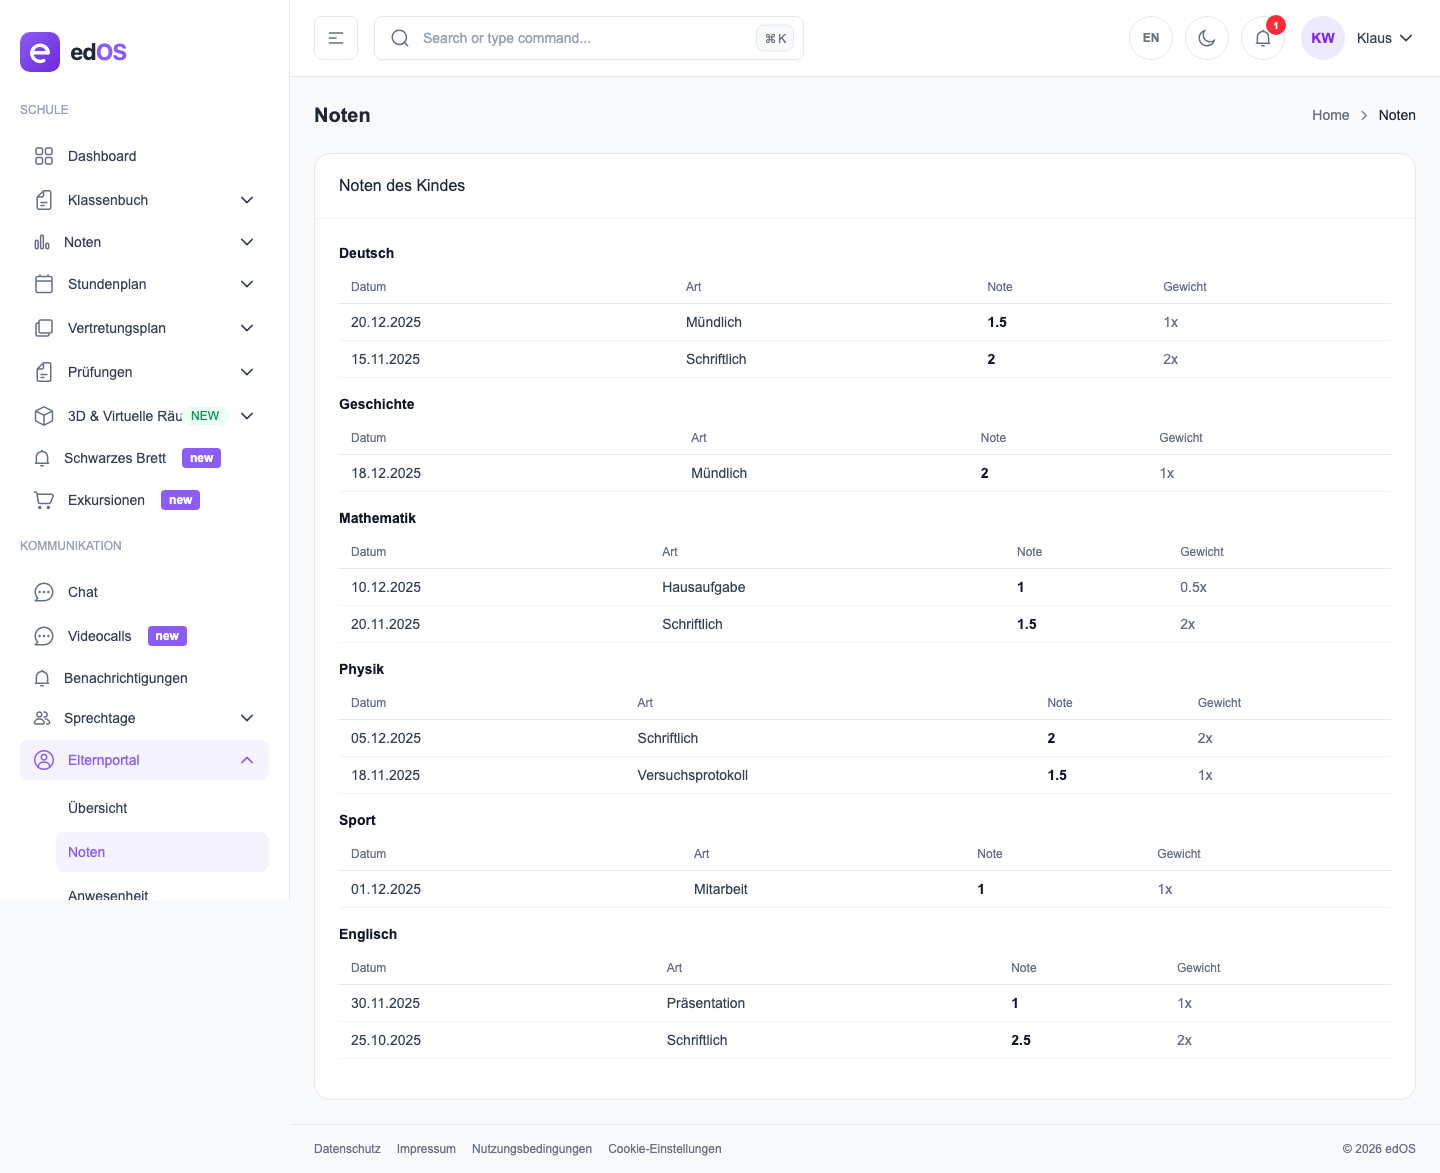
Task: Click the Stundenplan calendar icon
Action: coord(44,284)
